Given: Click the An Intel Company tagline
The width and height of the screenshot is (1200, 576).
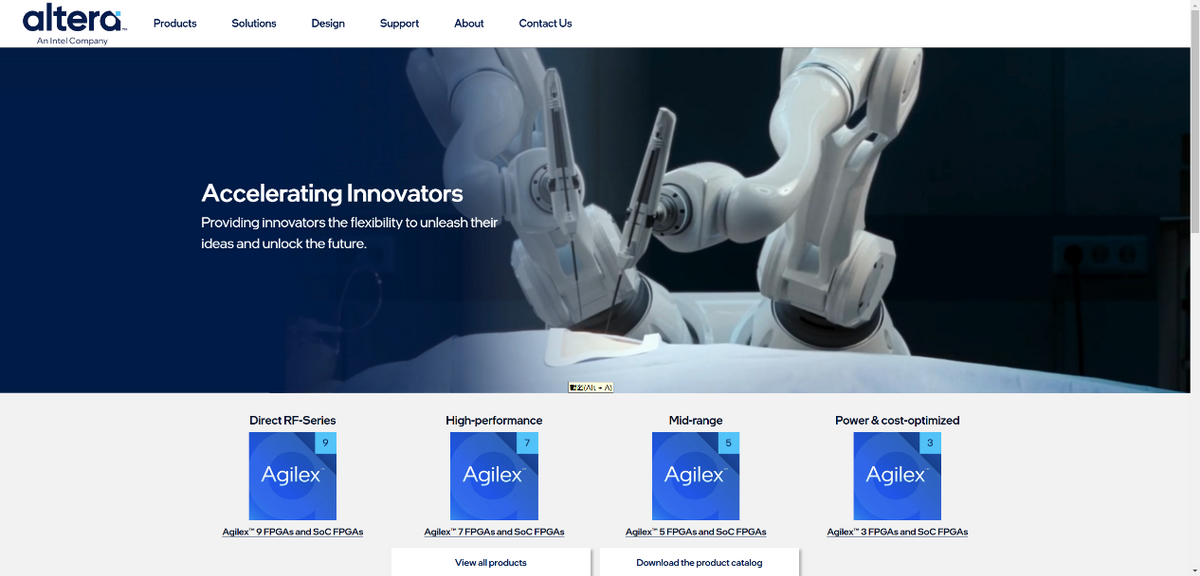Looking at the screenshot, I should pyautogui.click(x=72, y=41).
